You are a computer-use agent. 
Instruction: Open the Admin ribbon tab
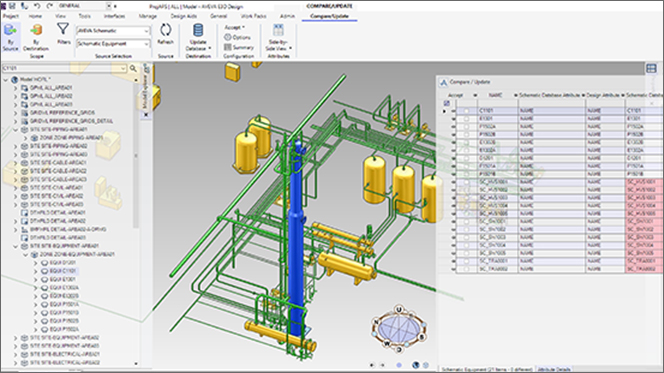click(x=287, y=16)
